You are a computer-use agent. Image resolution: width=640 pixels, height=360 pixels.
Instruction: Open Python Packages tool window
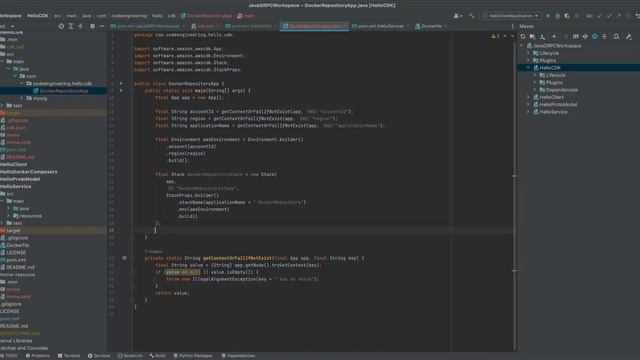coord(193,356)
